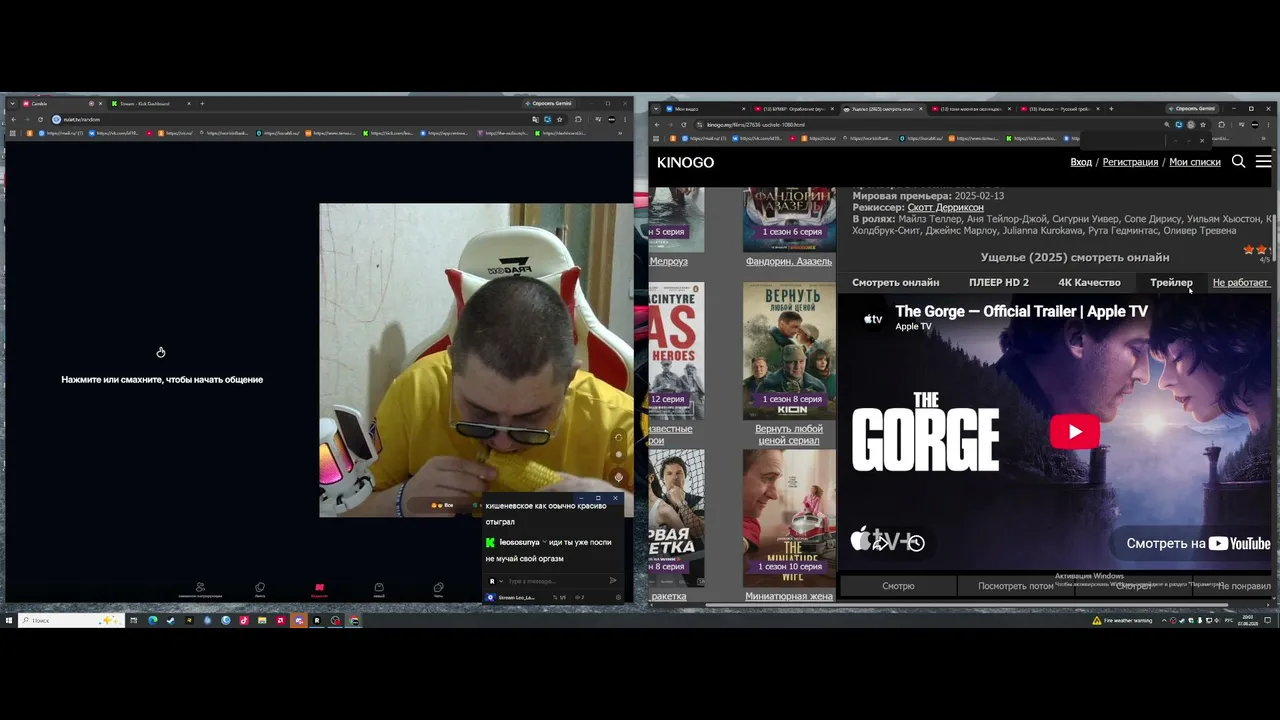Open the feed icon in the video chat bottom bar

[x=260, y=588]
